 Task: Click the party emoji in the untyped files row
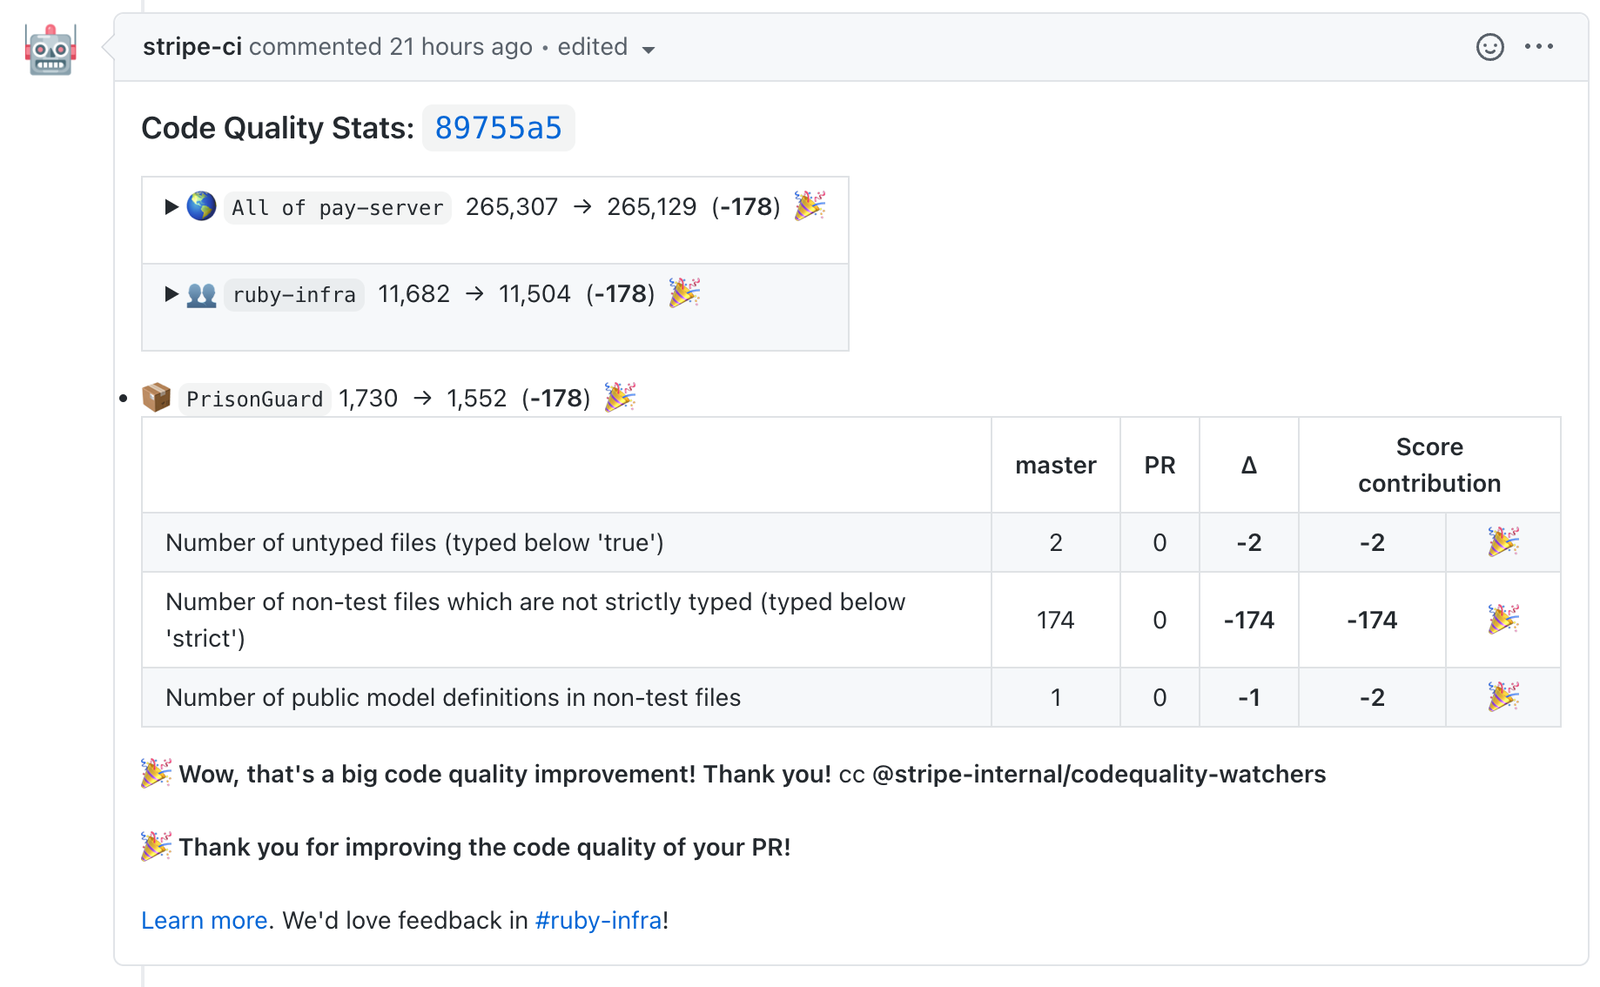(x=1502, y=542)
